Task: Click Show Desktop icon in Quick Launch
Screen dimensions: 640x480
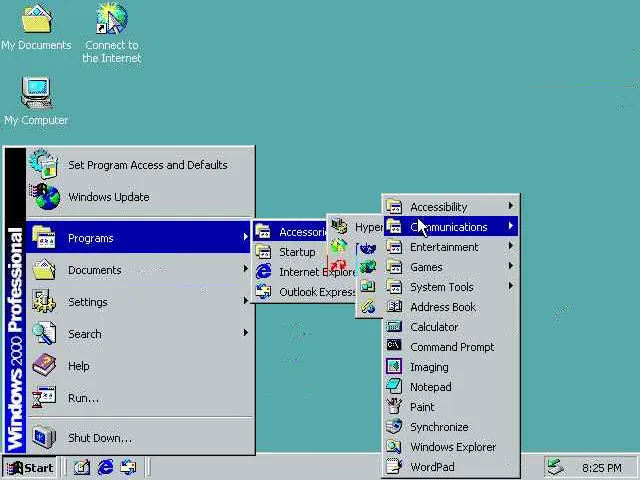Action: (x=82, y=467)
